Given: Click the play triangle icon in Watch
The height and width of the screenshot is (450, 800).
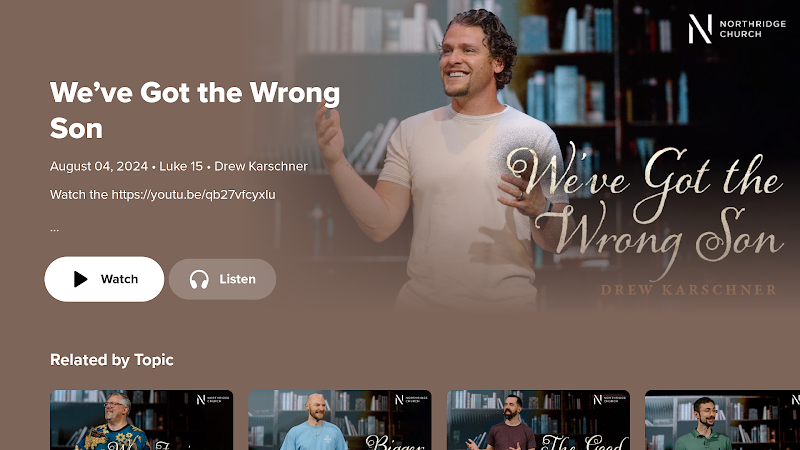Looking at the screenshot, I should point(80,279).
